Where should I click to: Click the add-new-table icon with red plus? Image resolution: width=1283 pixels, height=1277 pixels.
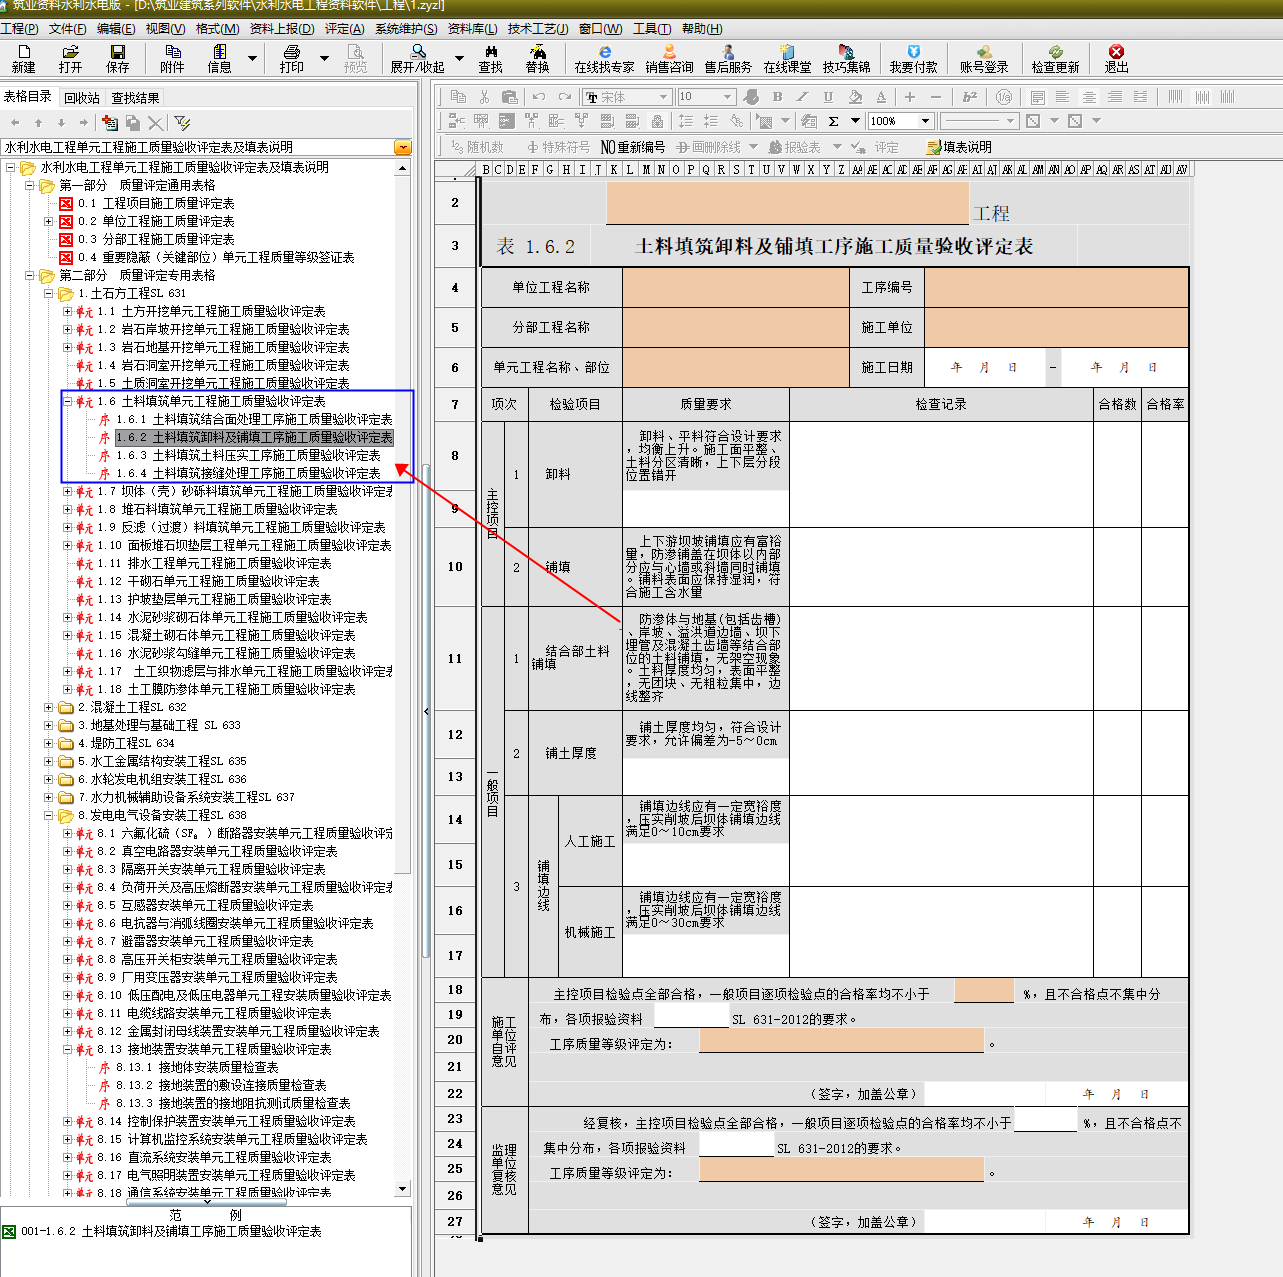click(x=110, y=122)
